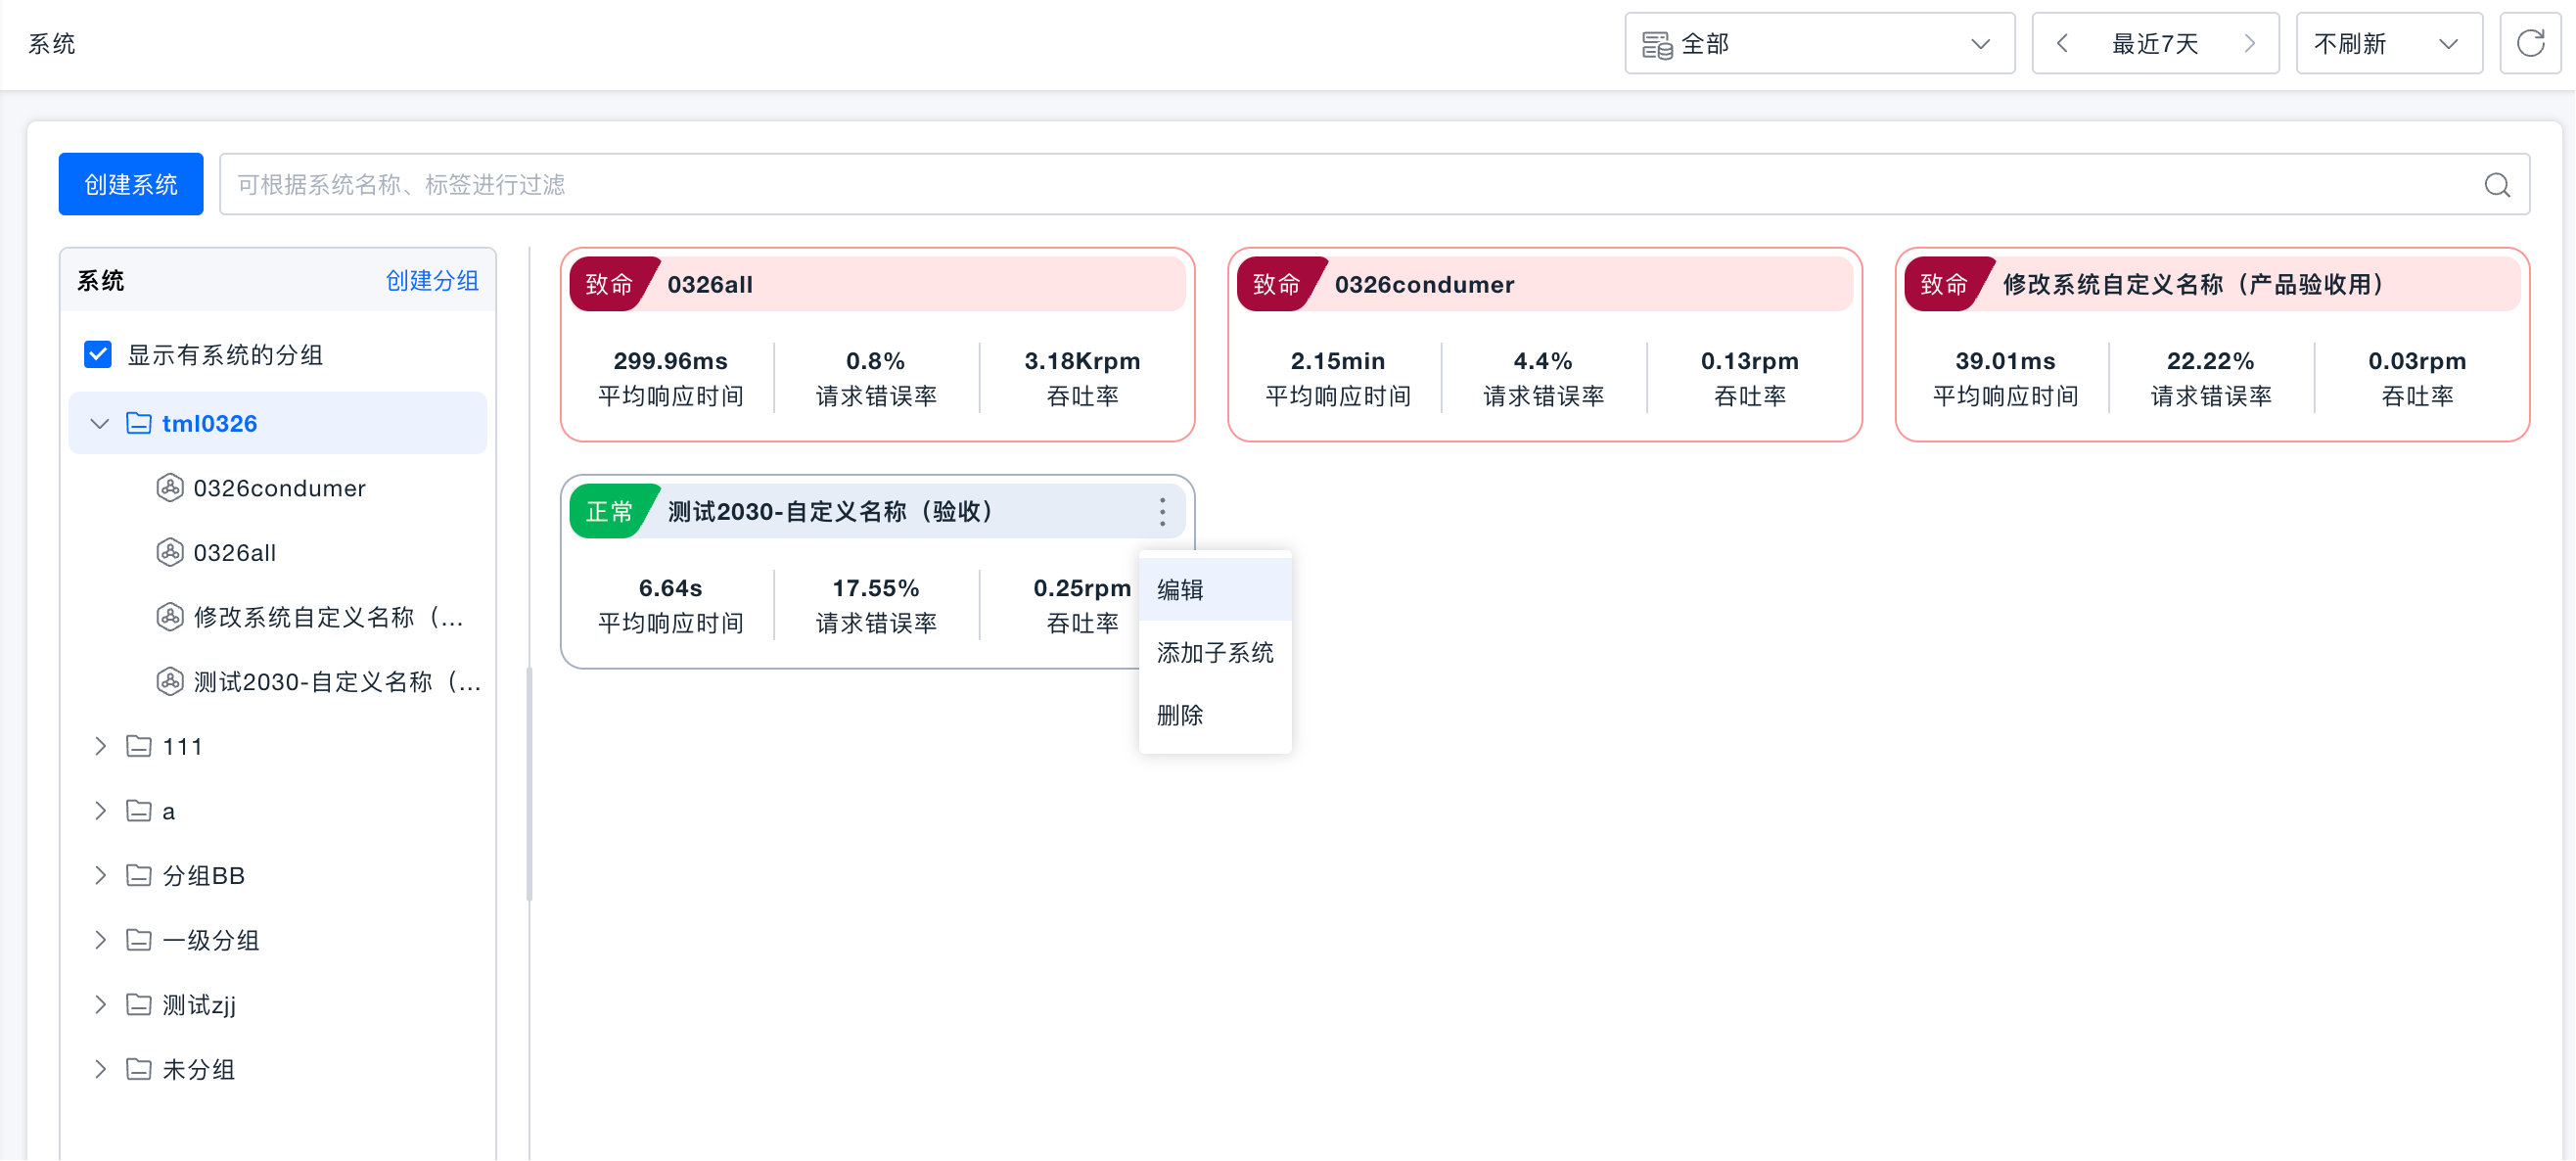This screenshot has width=2576, height=1161.
Task: Expand the 分组BB group
Action: click(100, 875)
